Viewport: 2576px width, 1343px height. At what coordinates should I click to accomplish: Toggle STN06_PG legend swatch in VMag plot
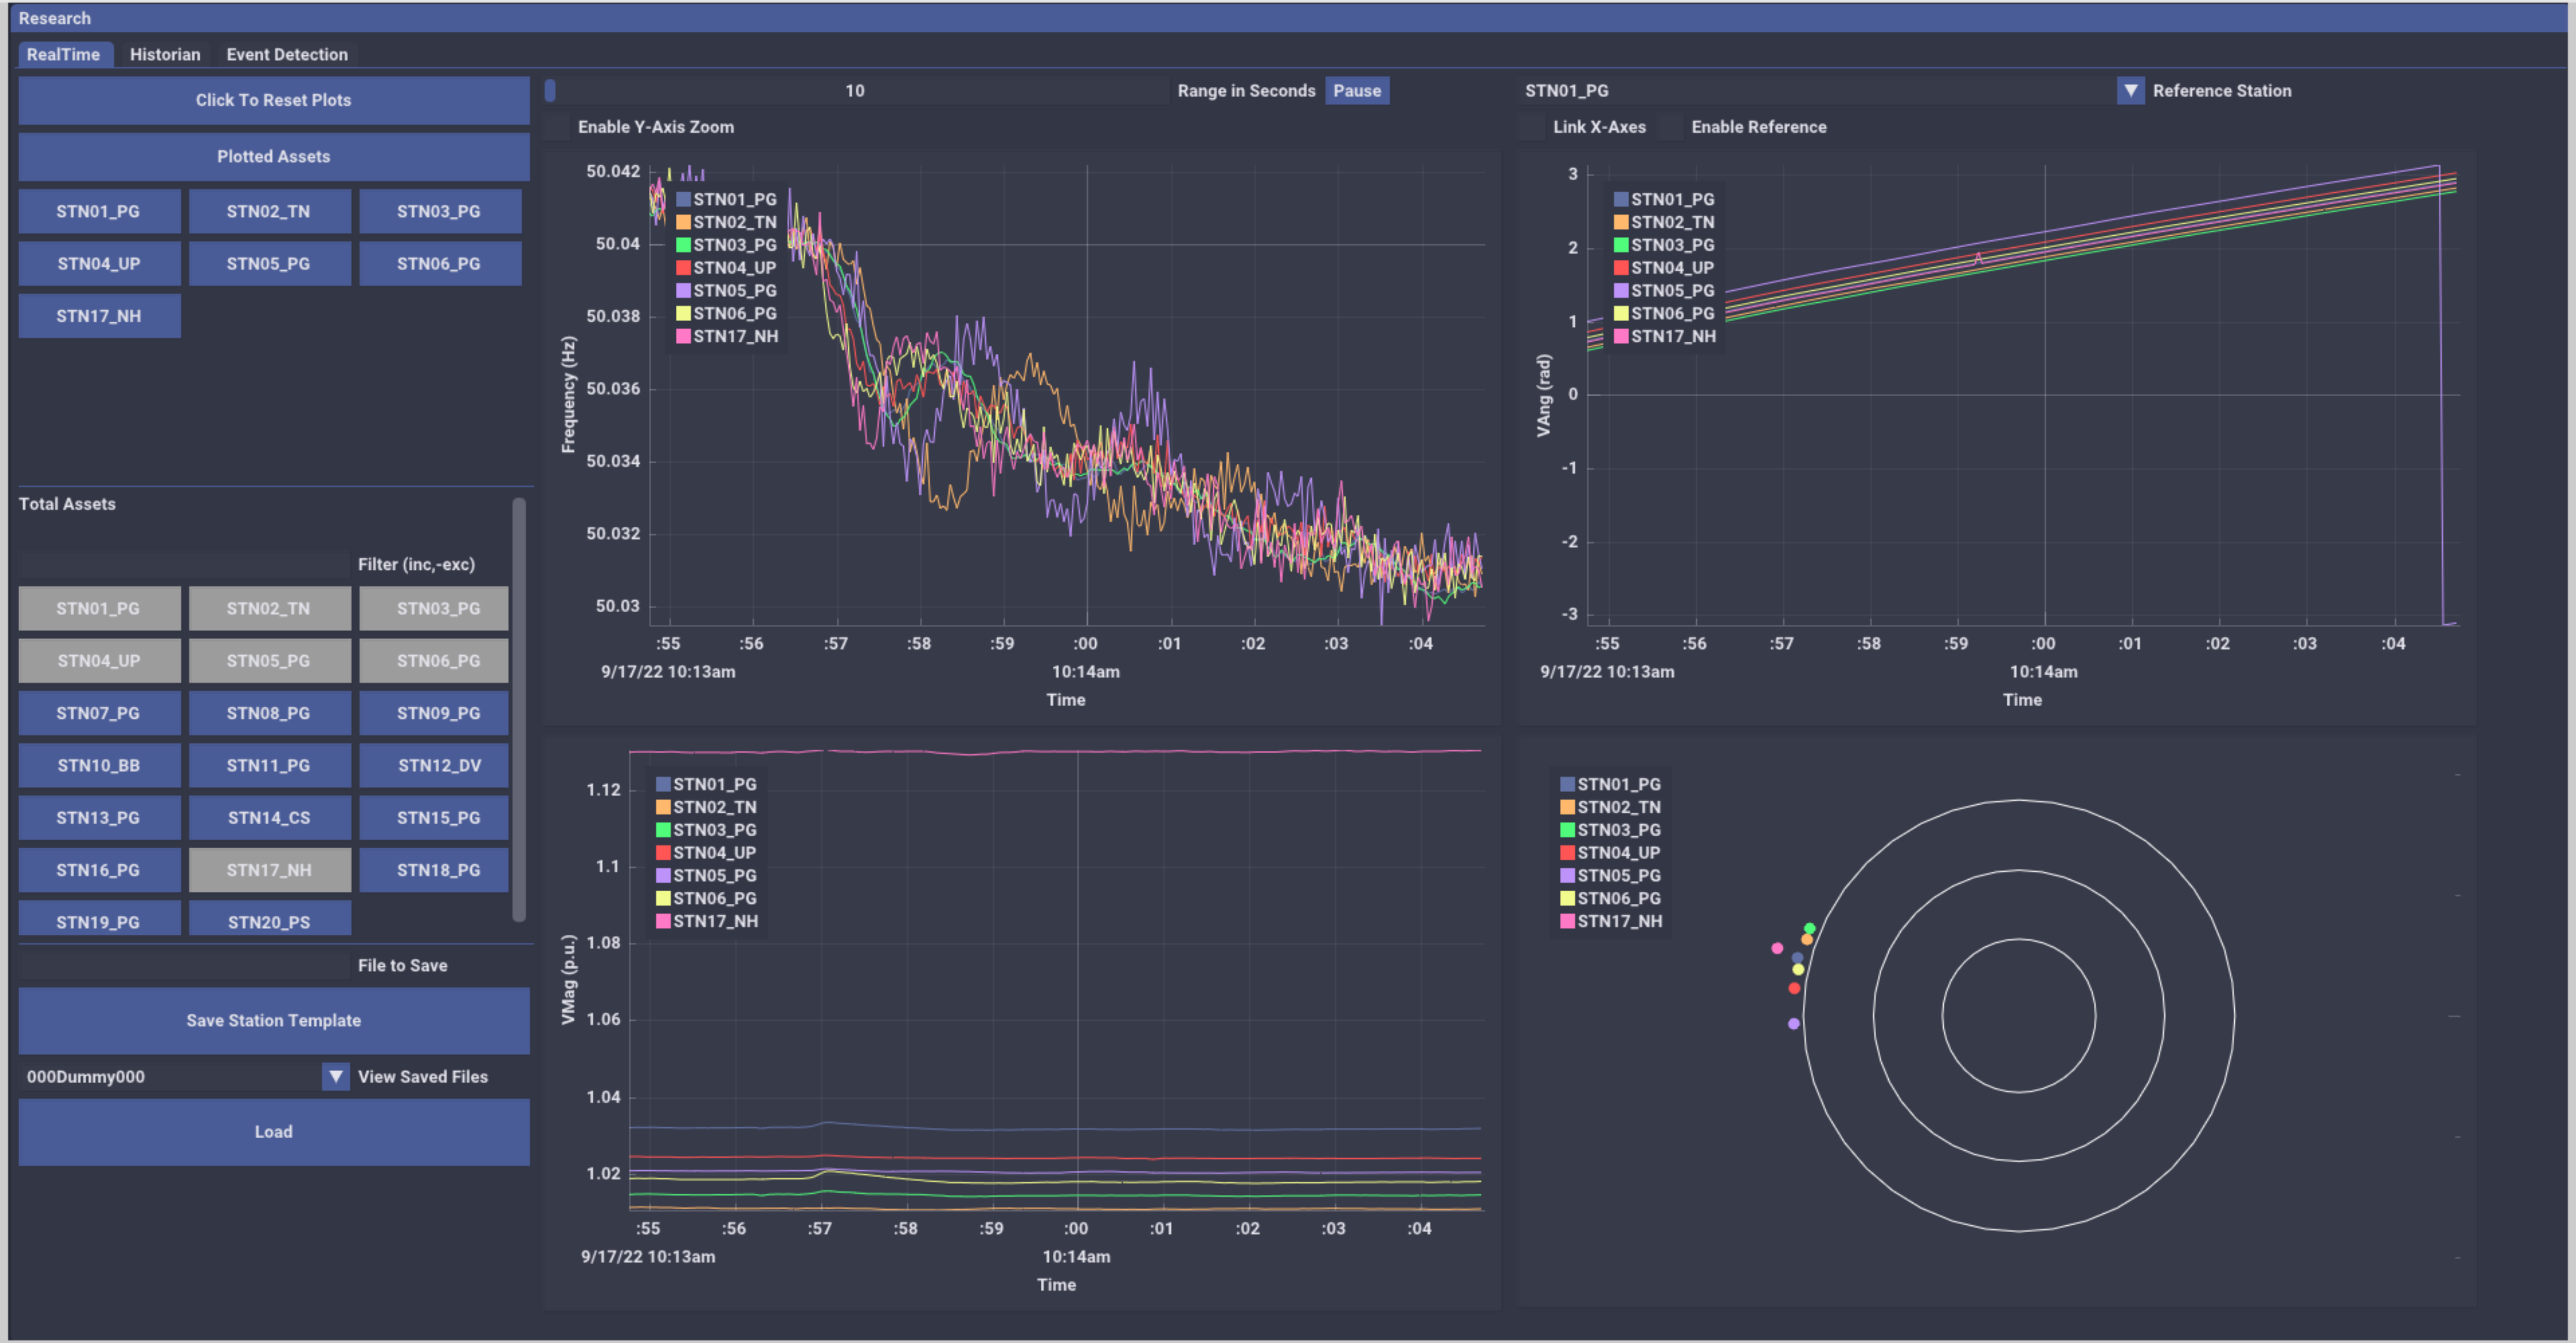pos(663,898)
